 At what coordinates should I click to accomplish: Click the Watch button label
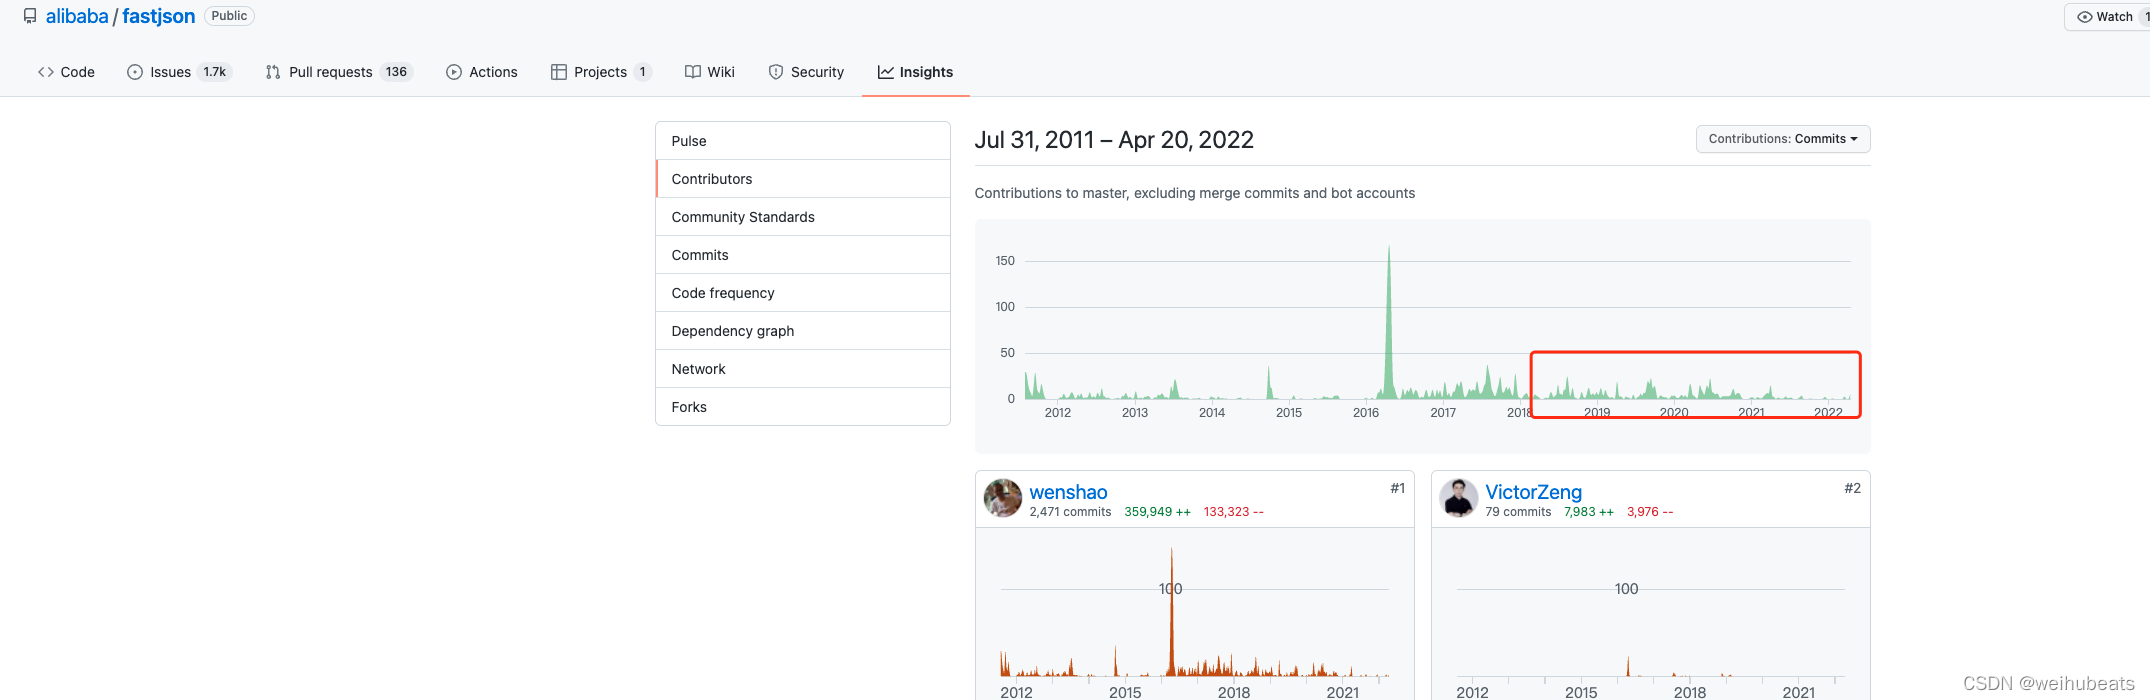[2114, 17]
